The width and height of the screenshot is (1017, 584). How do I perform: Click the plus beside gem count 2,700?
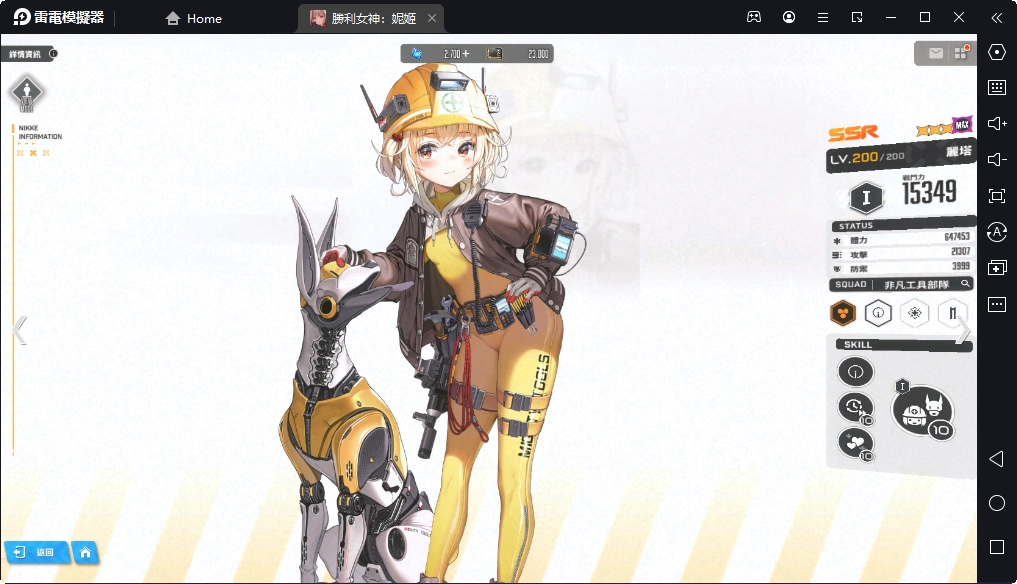[465, 54]
